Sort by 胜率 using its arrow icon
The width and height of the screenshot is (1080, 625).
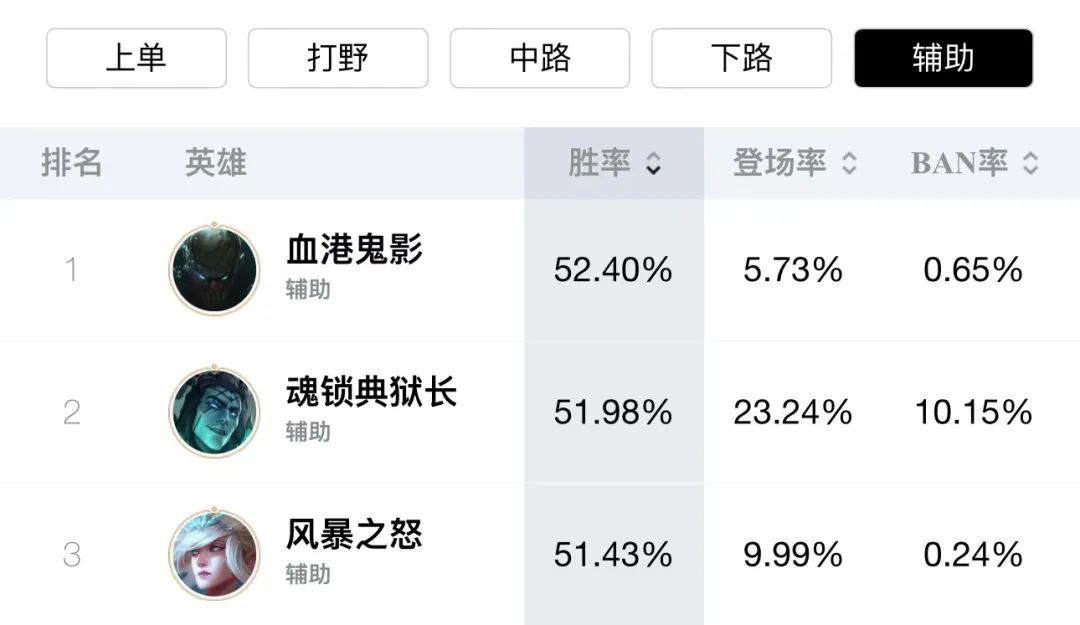coord(653,163)
